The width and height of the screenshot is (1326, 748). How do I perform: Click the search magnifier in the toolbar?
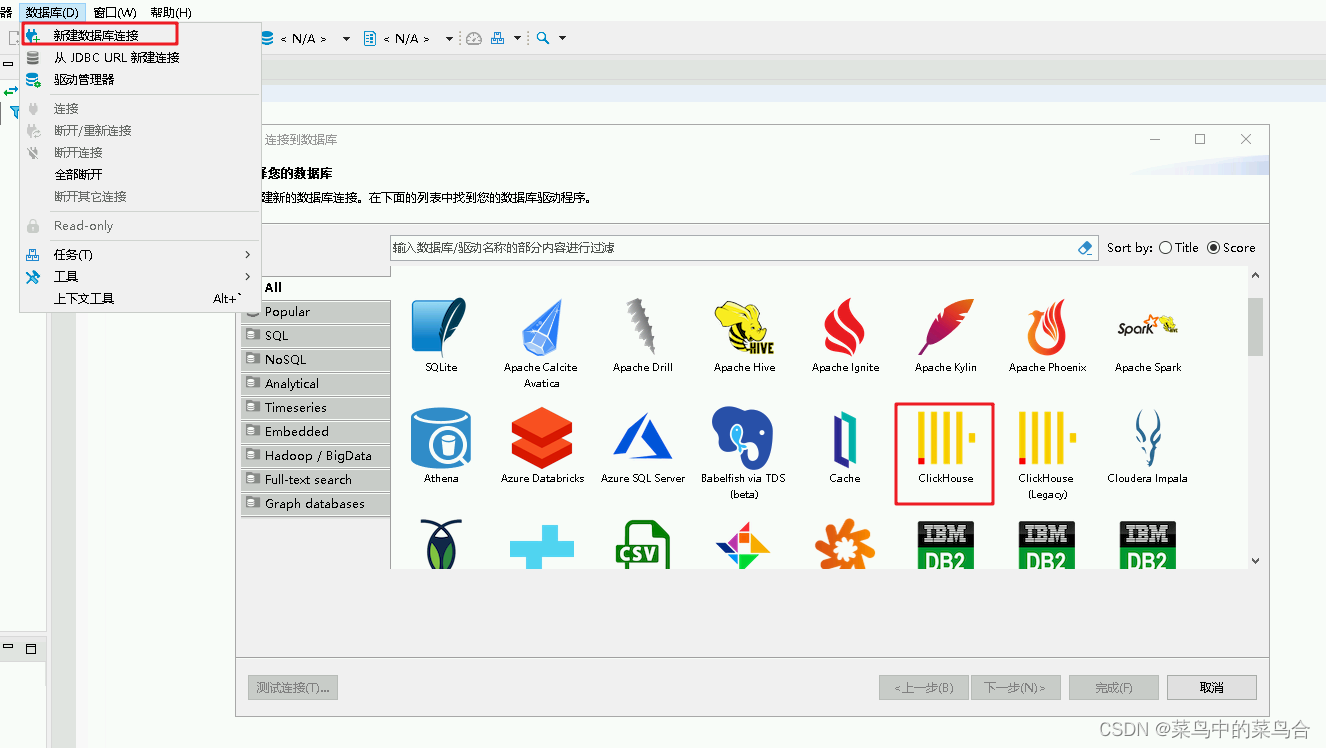[x=543, y=38]
